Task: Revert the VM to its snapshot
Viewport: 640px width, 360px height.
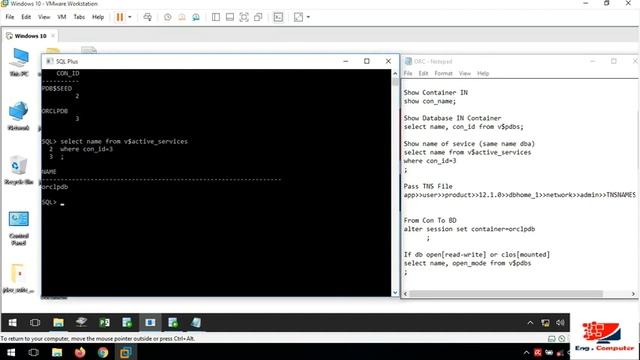Action: click(x=182, y=17)
